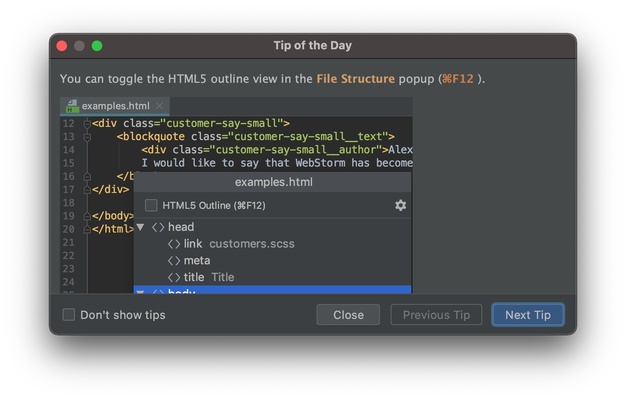Screen dimensions: 626x400
Task: Fold the blockquote block at line 13
Action: pos(87,137)
